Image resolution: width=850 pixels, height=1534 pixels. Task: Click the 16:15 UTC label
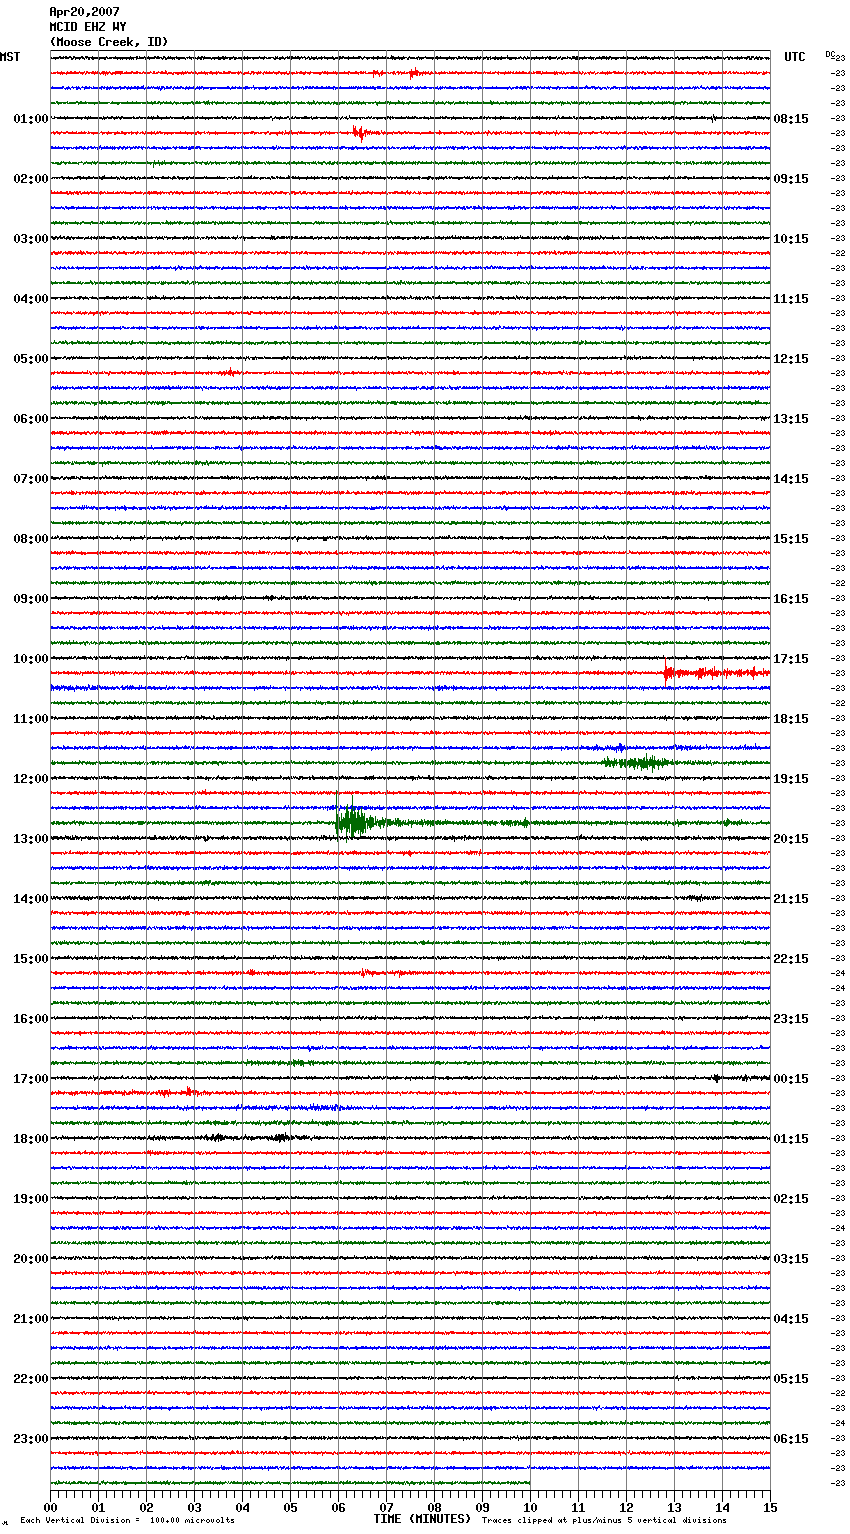point(791,599)
